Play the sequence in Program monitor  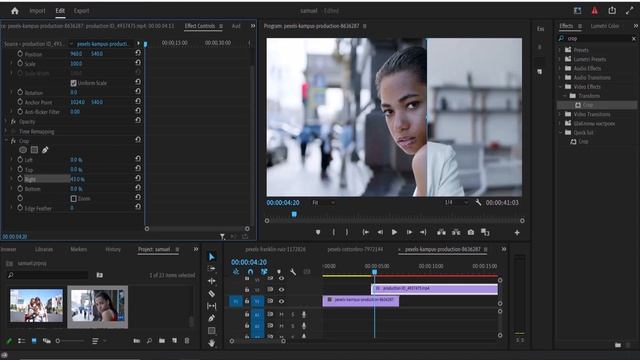click(x=394, y=232)
